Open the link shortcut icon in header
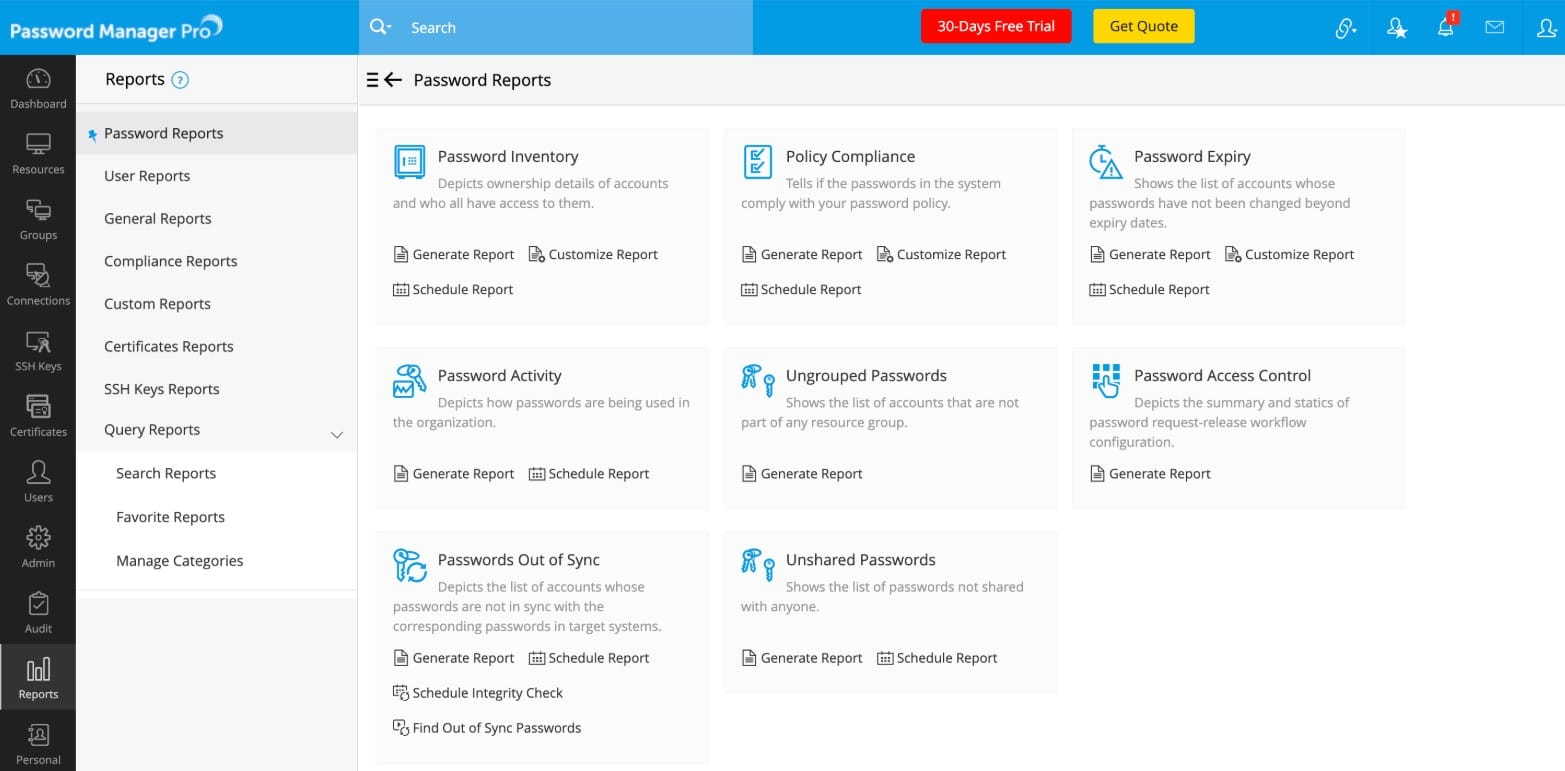Screen dimensions: 1565x771 click(1346, 28)
